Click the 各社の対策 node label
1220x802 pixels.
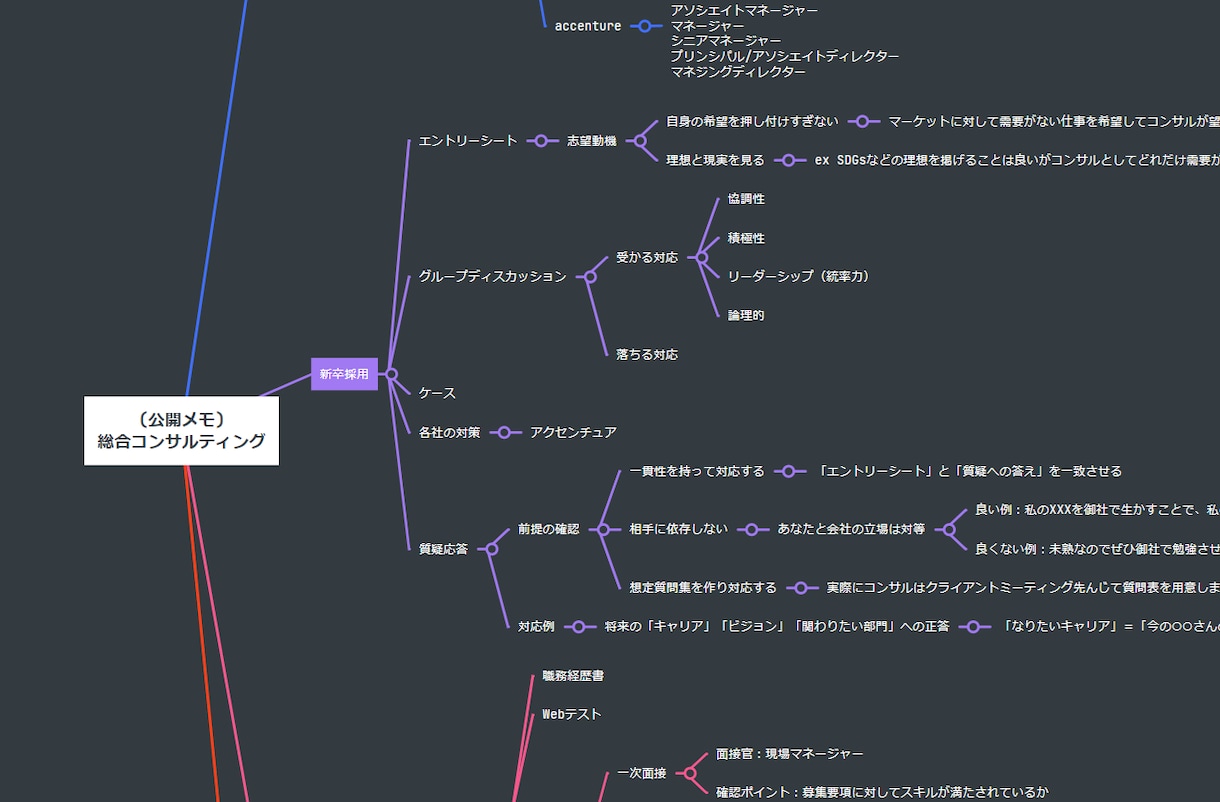tap(449, 433)
